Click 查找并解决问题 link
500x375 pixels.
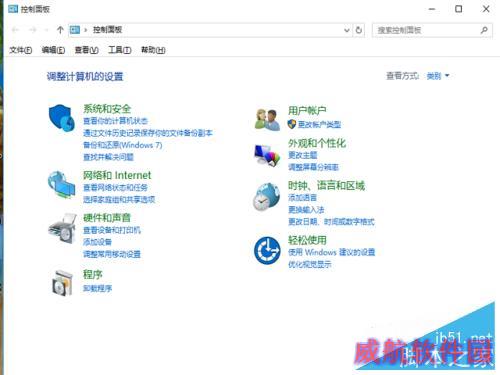point(108,157)
